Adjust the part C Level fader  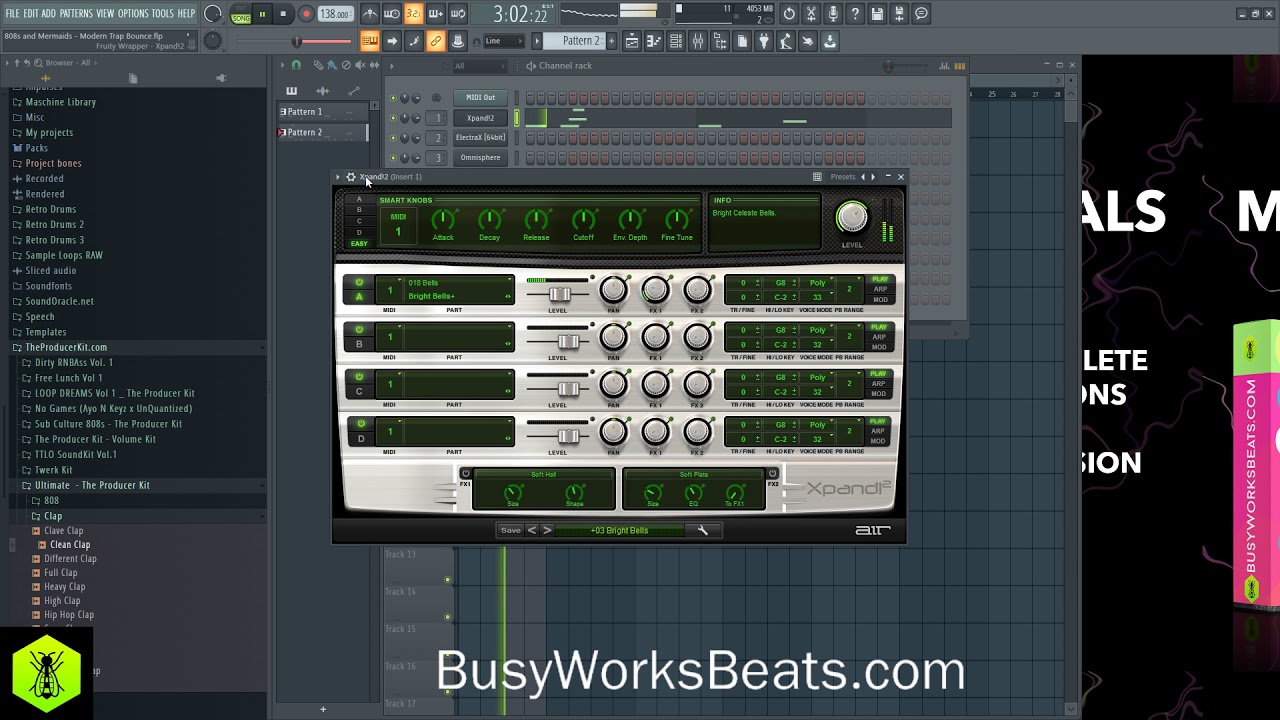click(x=568, y=388)
